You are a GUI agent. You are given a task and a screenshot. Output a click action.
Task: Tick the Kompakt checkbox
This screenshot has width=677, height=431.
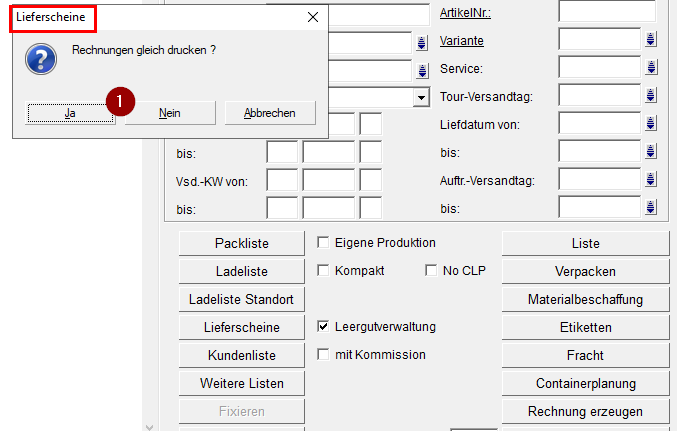323,271
